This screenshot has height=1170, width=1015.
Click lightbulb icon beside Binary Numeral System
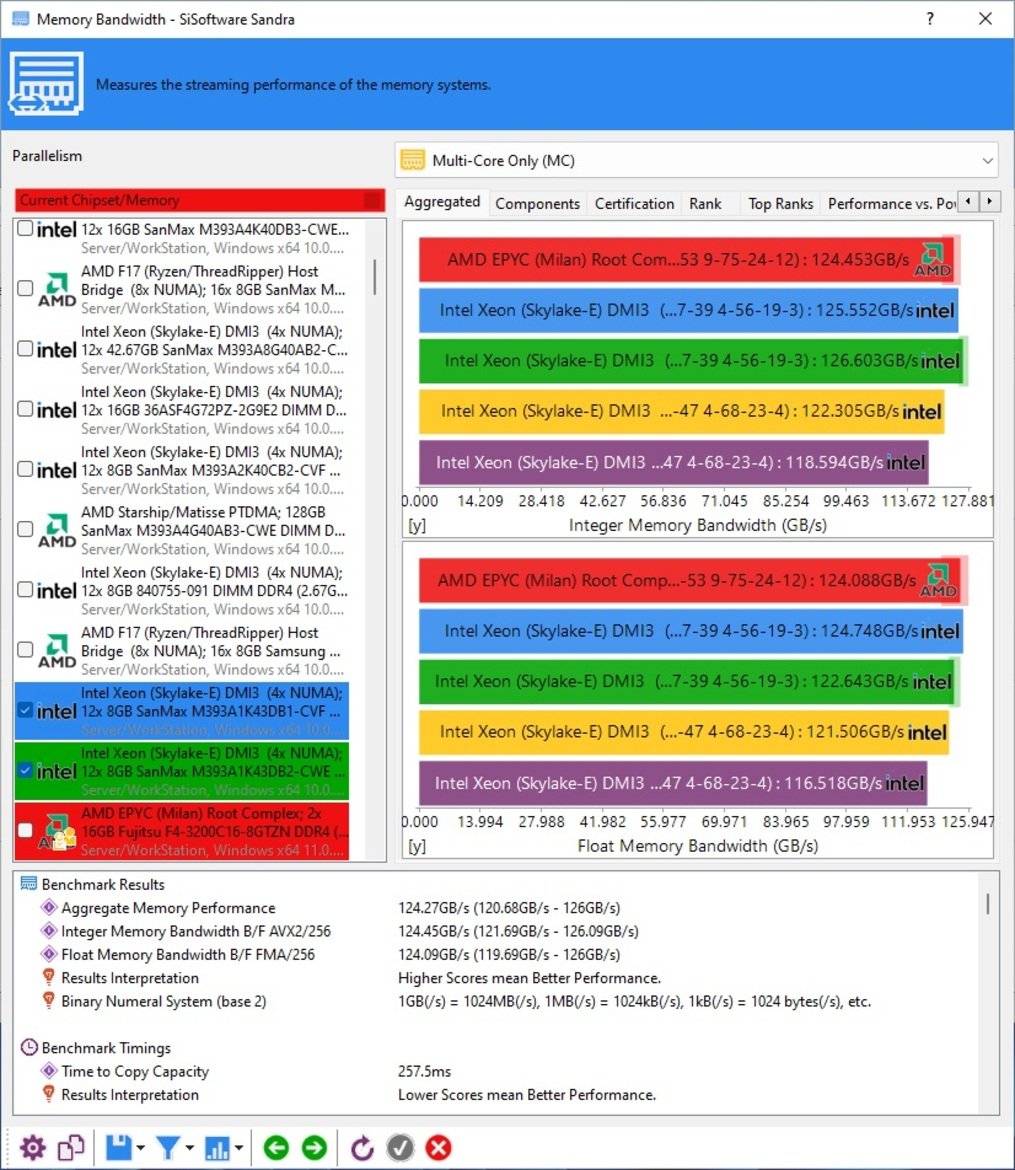click(x=49, y=1000)
